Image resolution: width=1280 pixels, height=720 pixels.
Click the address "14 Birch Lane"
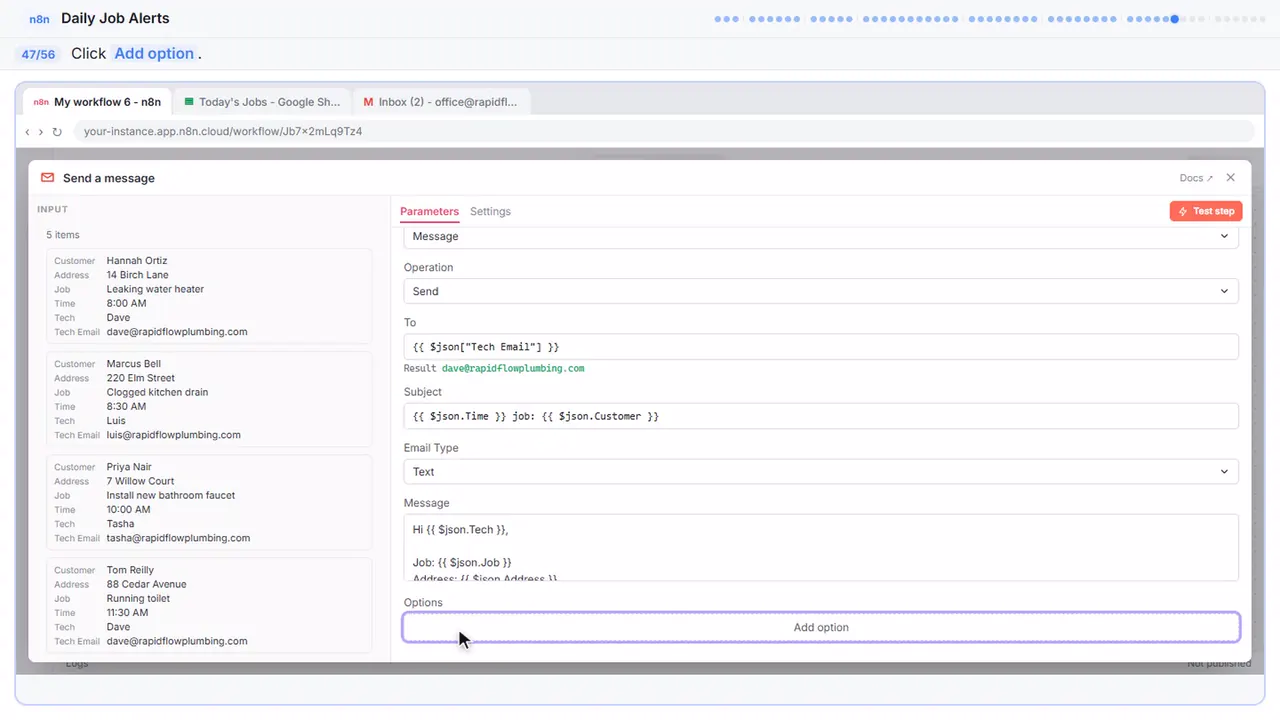pos(138,275)
